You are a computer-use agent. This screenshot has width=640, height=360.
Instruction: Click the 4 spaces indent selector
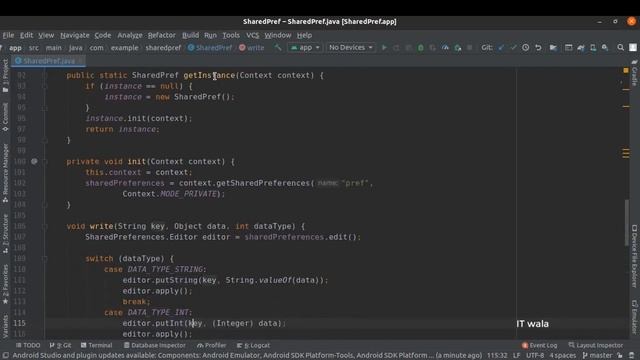coord(562,356)
